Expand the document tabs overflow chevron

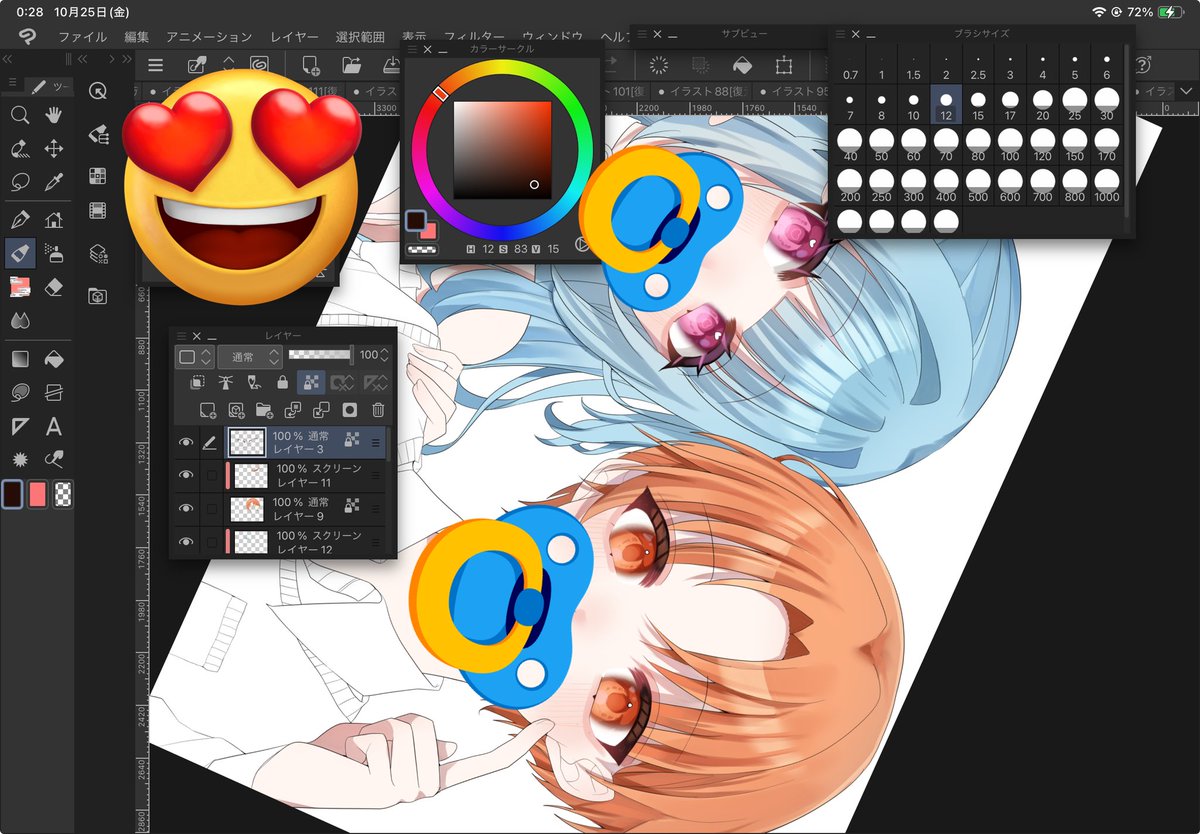pyautogui.click(x=1186, y=91)
